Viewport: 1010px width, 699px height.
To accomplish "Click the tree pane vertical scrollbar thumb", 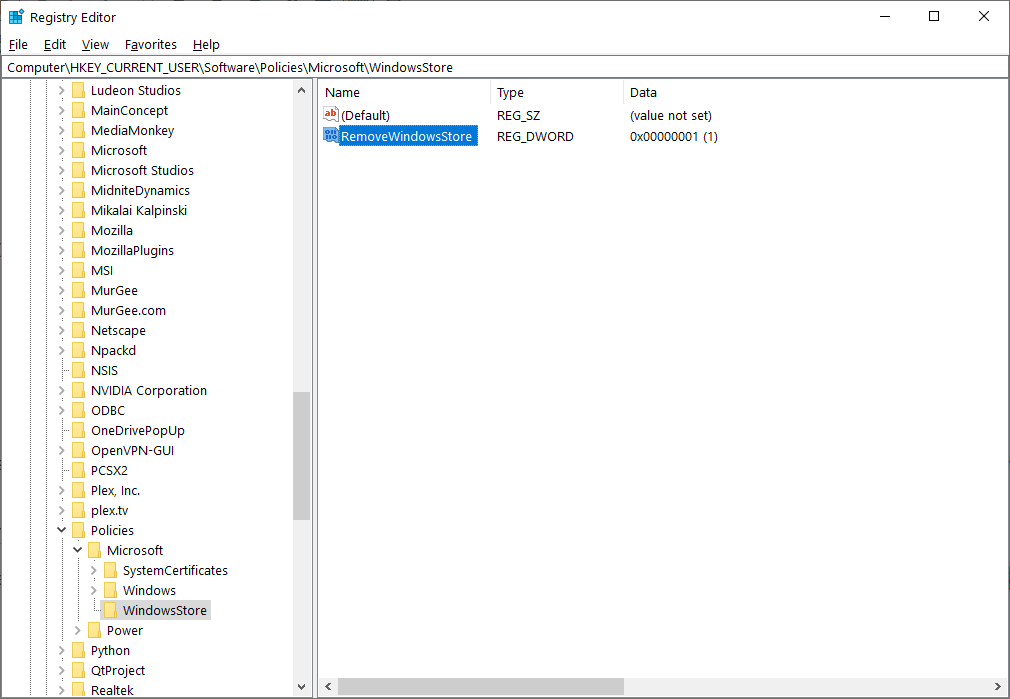I will [301, 455].
